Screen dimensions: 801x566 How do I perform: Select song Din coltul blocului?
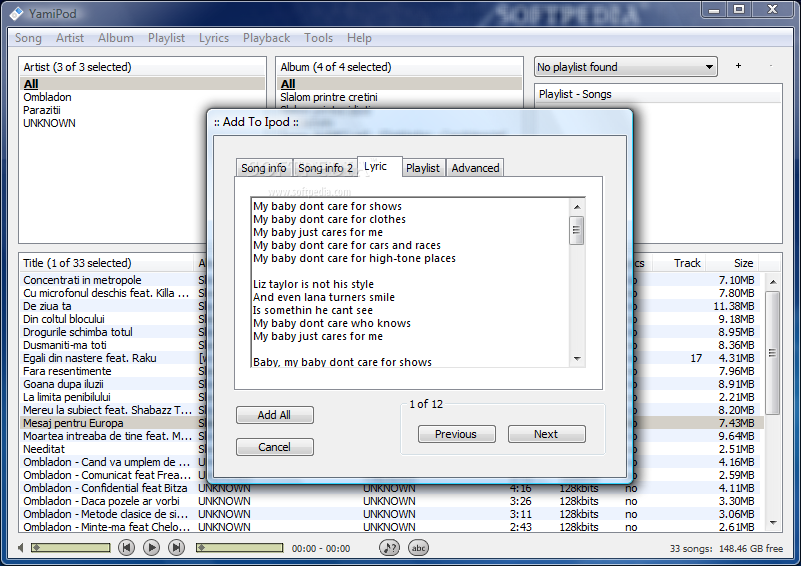[64, 319]
